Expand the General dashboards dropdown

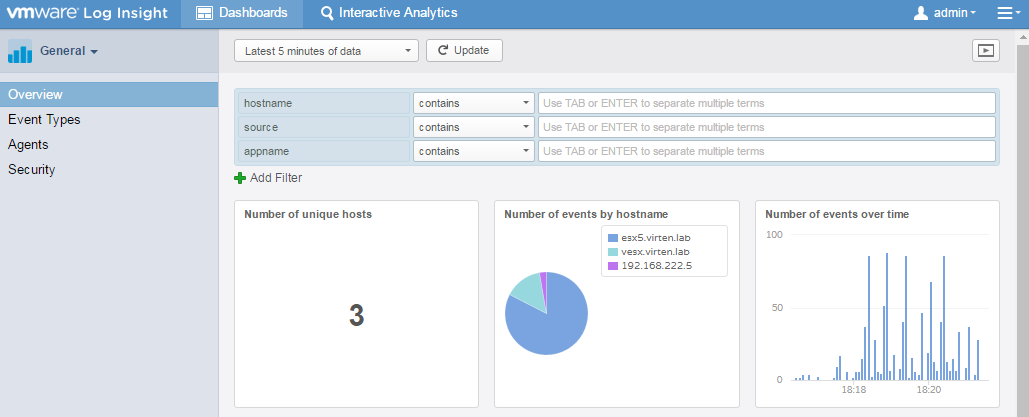[69, 51]
